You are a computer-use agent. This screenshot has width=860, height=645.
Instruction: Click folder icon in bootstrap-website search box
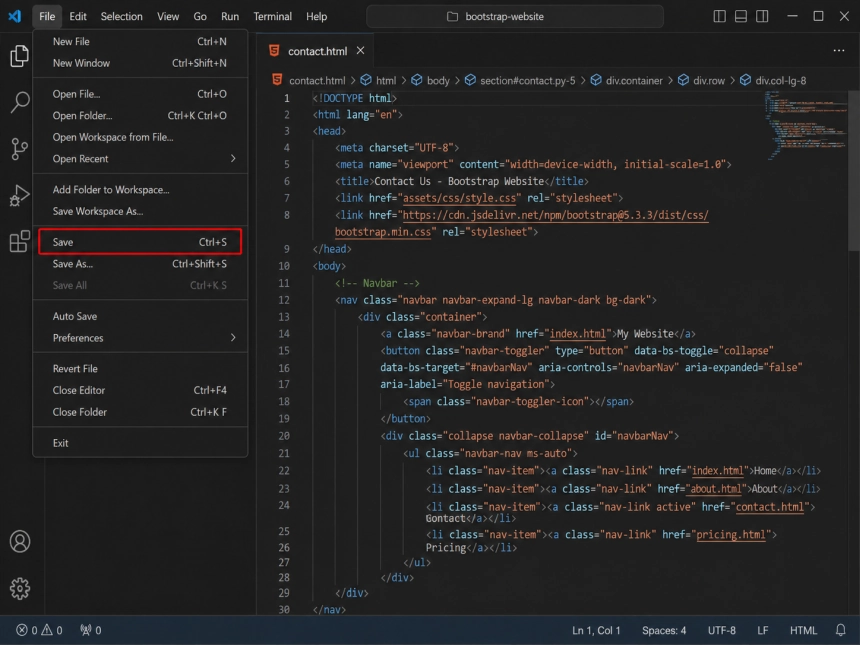[x=452, y=16]
